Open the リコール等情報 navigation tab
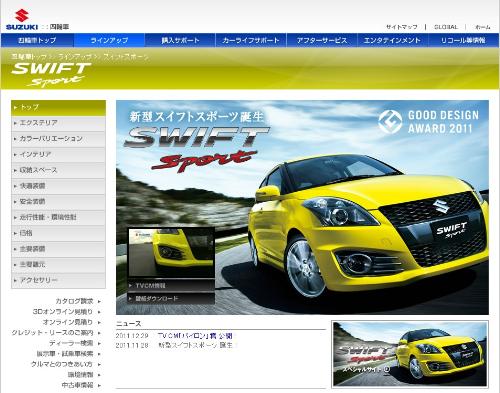 point(463,40)
